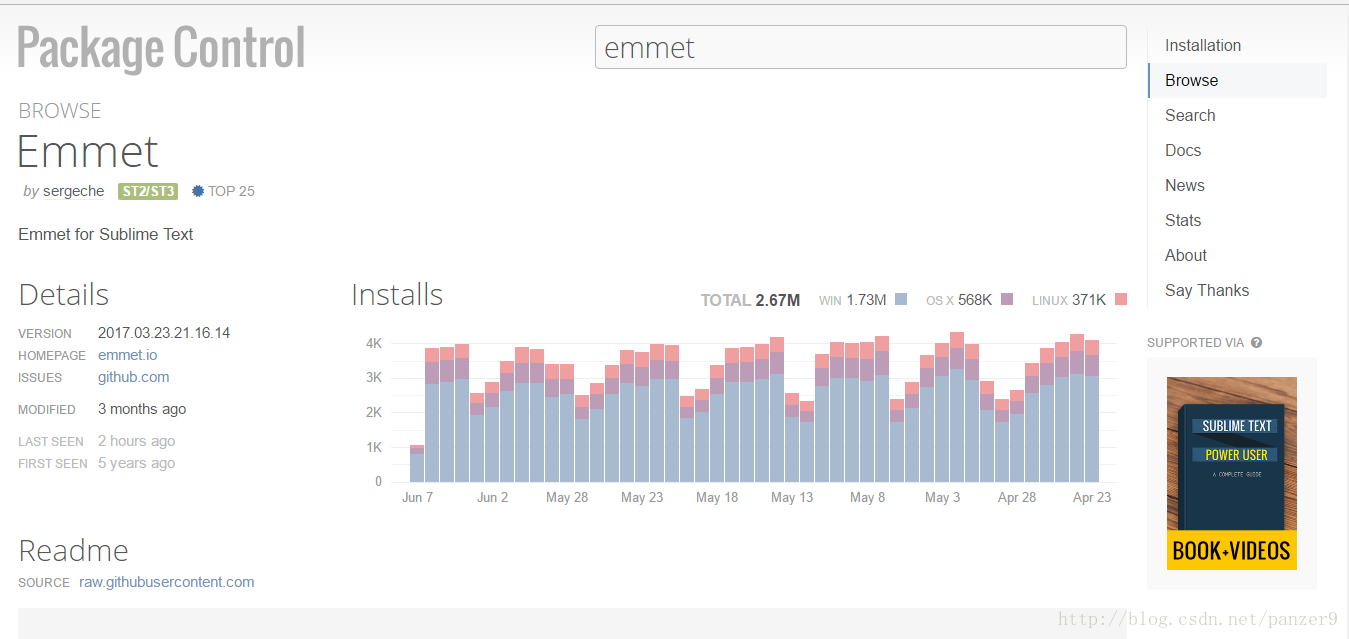This screenshot has width=1349, height=639.
Task: Click the Emmet package title
Action: tap(88, 151)
